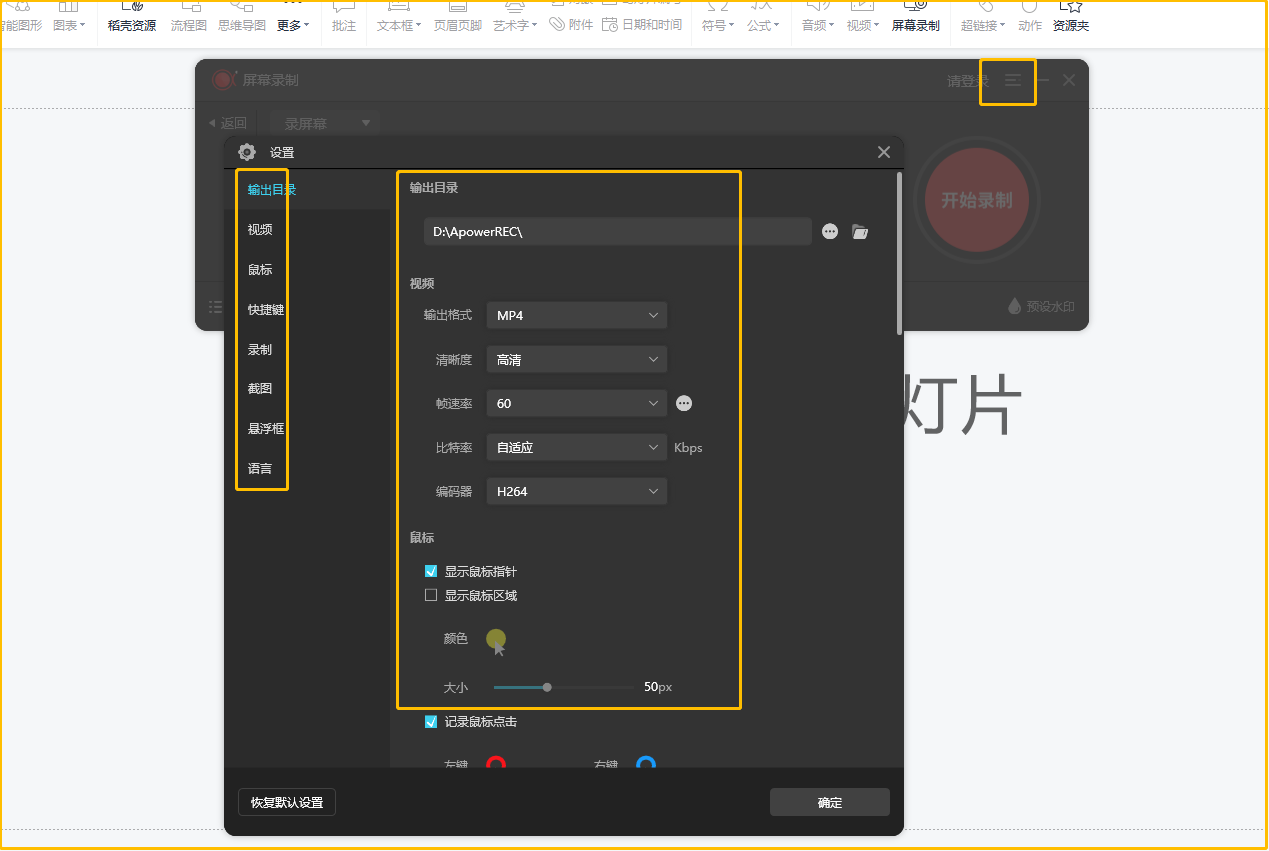Uncheck 显示鼠标指针 checkbox

tap(431, 572)
